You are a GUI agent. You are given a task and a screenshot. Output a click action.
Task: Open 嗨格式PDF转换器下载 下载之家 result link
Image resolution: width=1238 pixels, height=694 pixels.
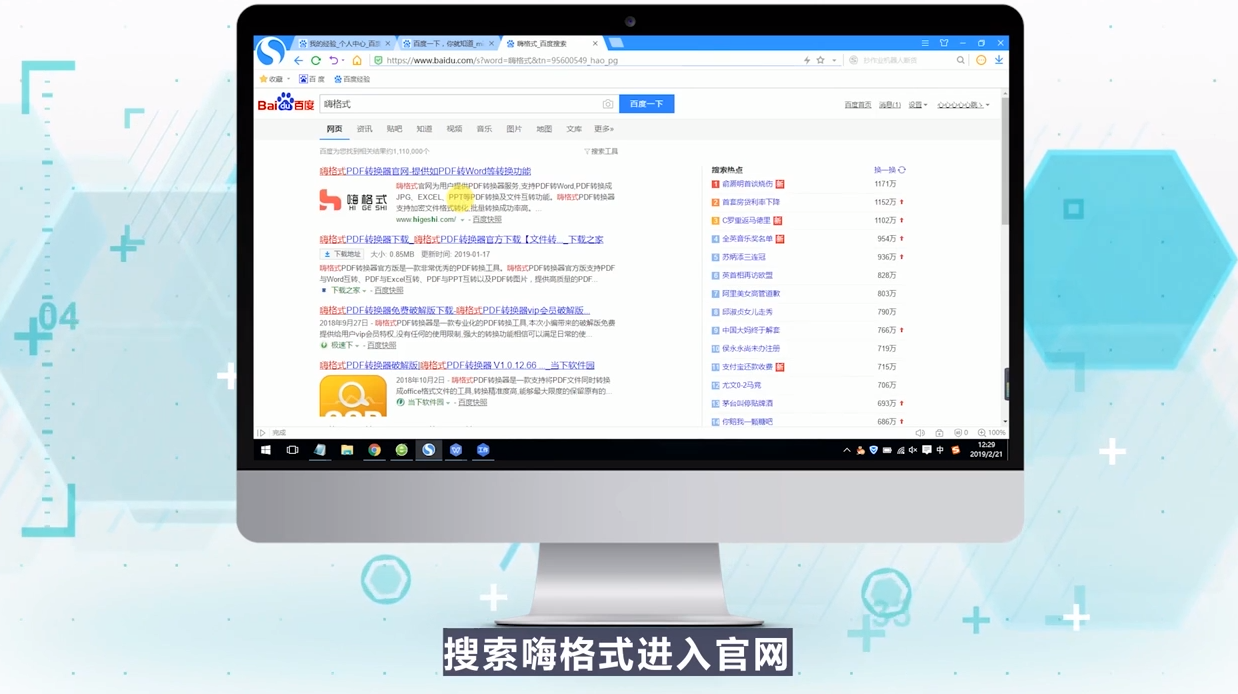click(461, 240)
